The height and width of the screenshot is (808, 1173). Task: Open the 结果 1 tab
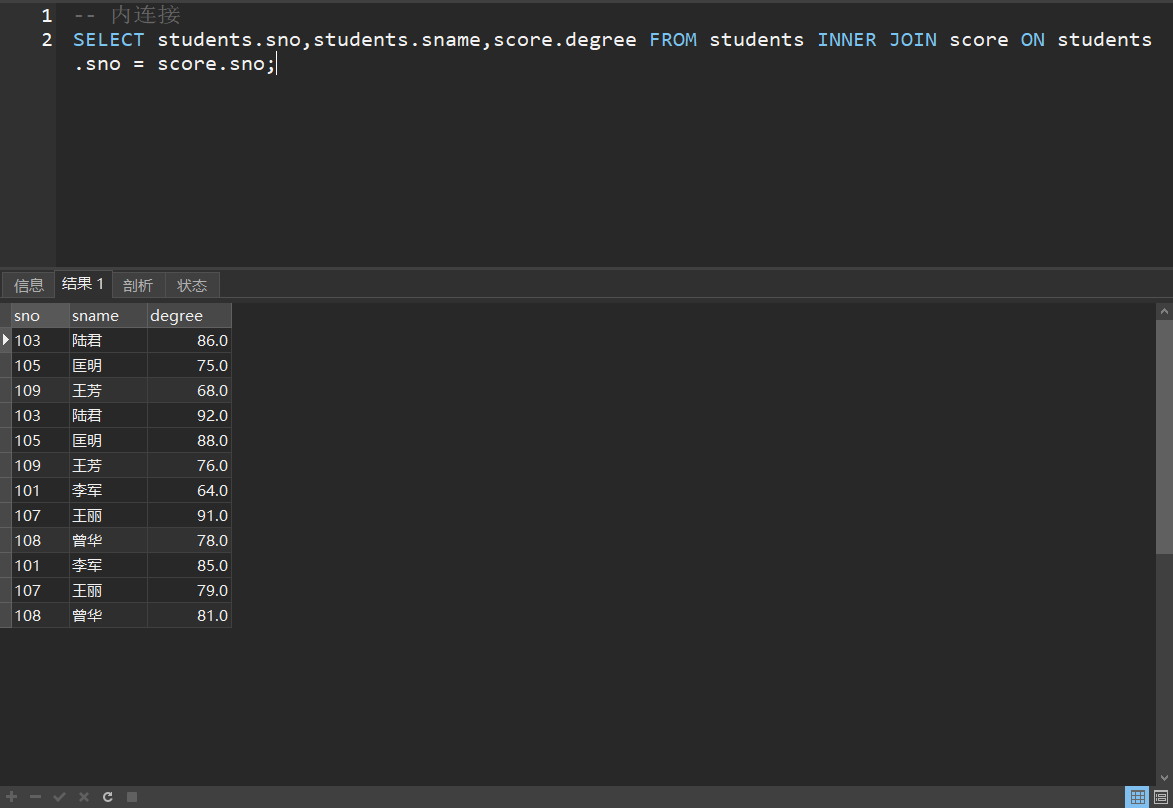click(x=82, y=284)
